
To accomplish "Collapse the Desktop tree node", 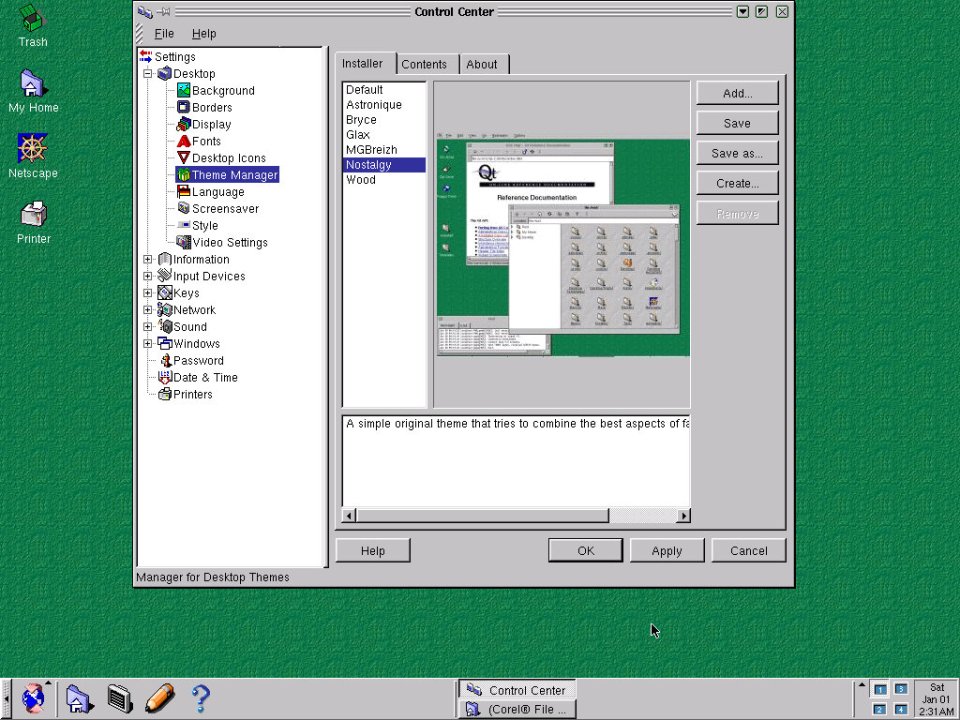I will tap(148, 74).
